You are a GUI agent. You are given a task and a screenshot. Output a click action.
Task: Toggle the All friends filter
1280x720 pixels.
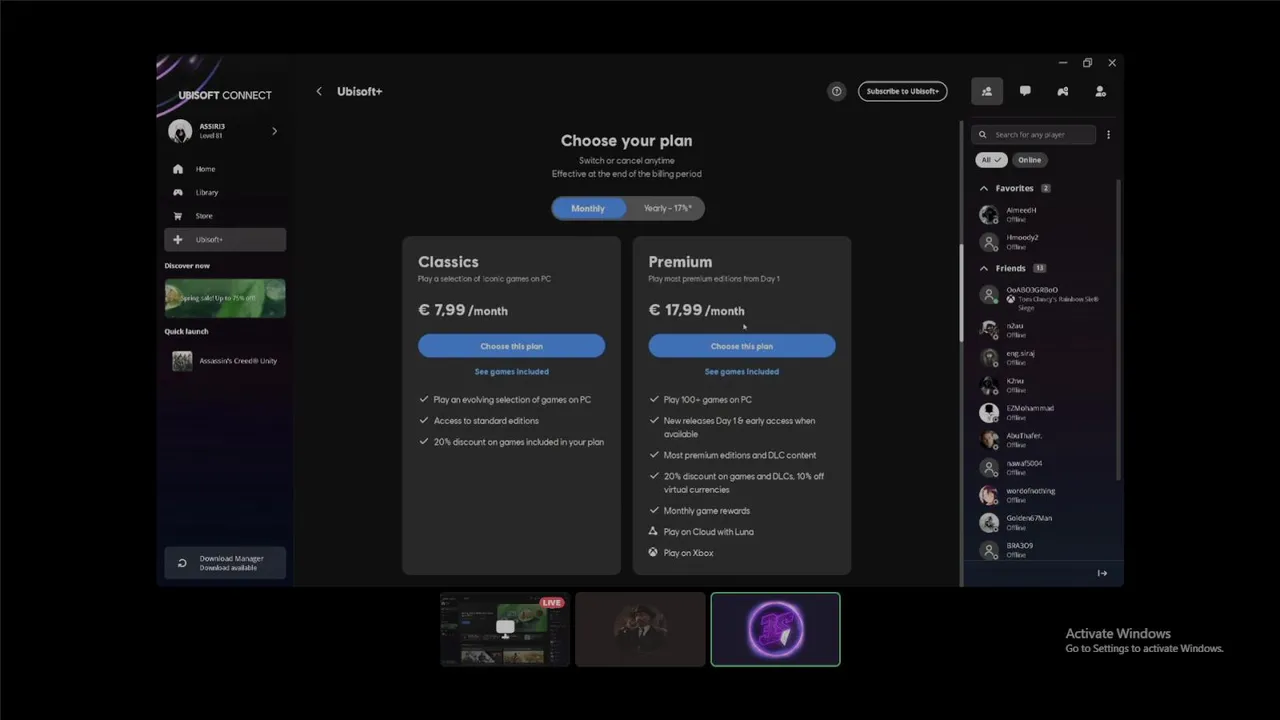click(x=991, y=160)
